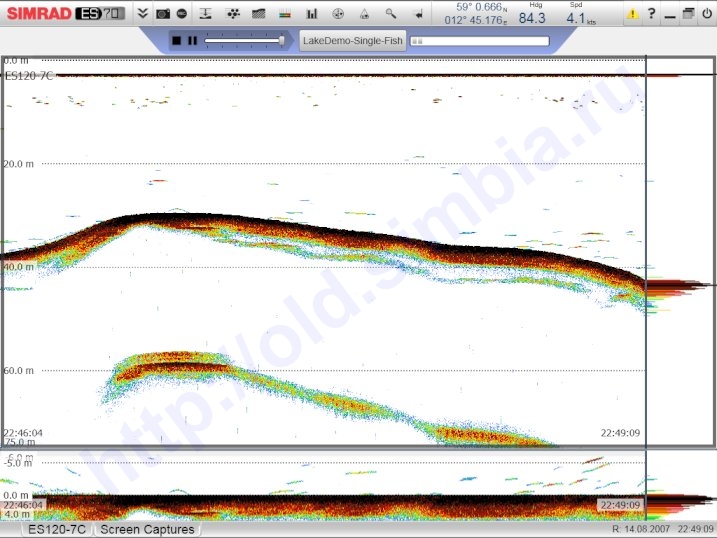Stop the replay playback

pyautogui.click(x=177, y=41)
